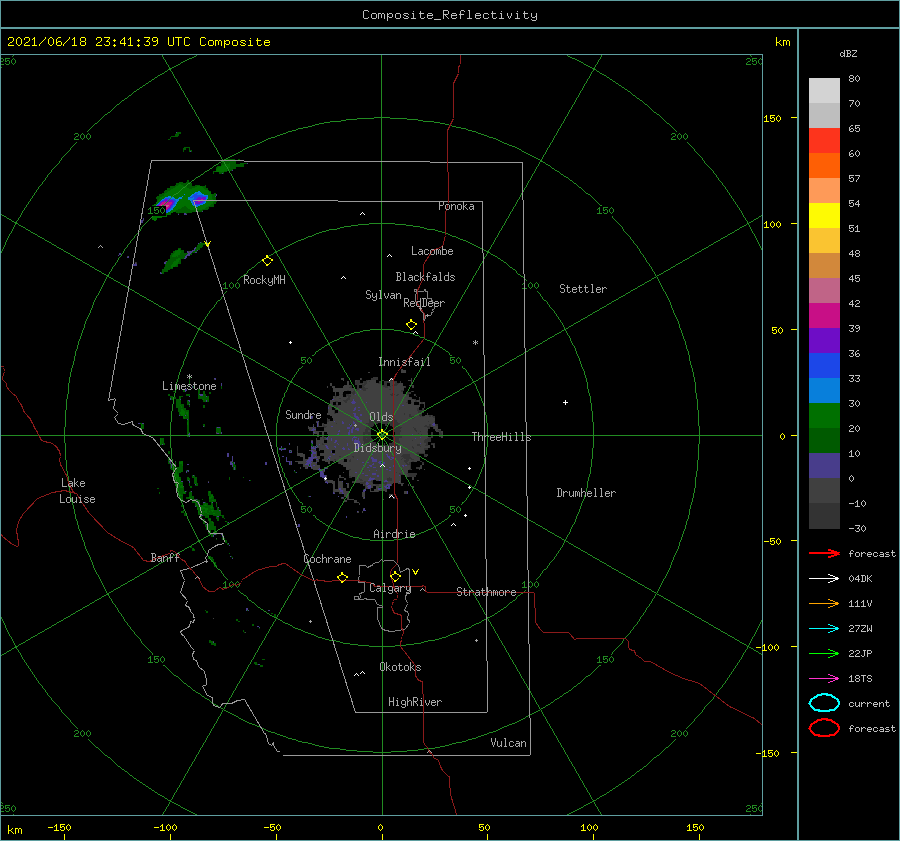Click the Stettler city label
The image size is (900, 841).
coord(583,289)
